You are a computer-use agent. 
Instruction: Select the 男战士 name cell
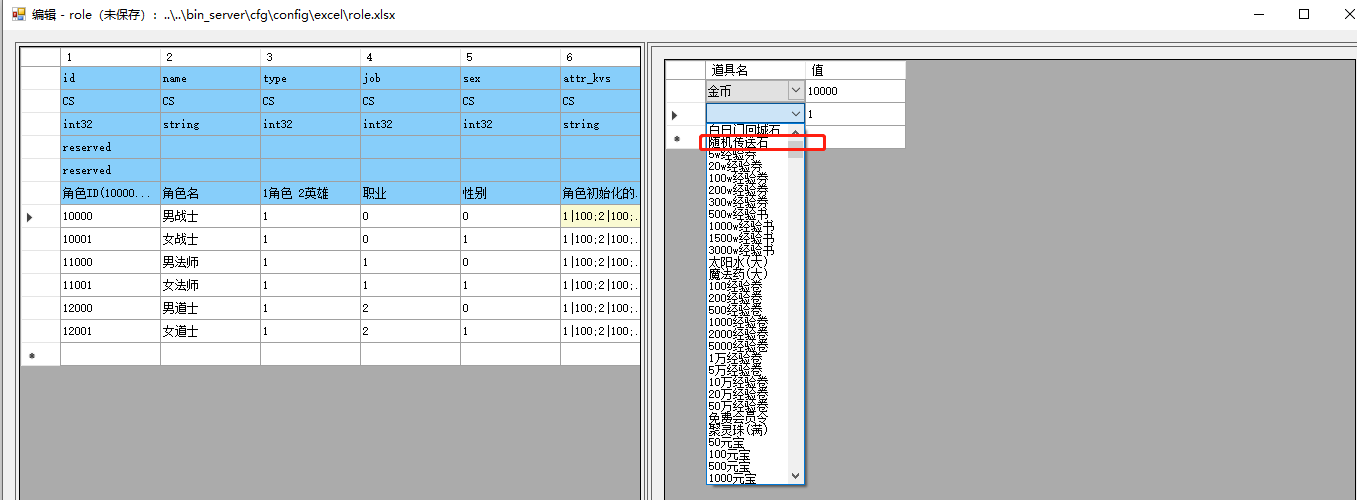pos(209,216)
